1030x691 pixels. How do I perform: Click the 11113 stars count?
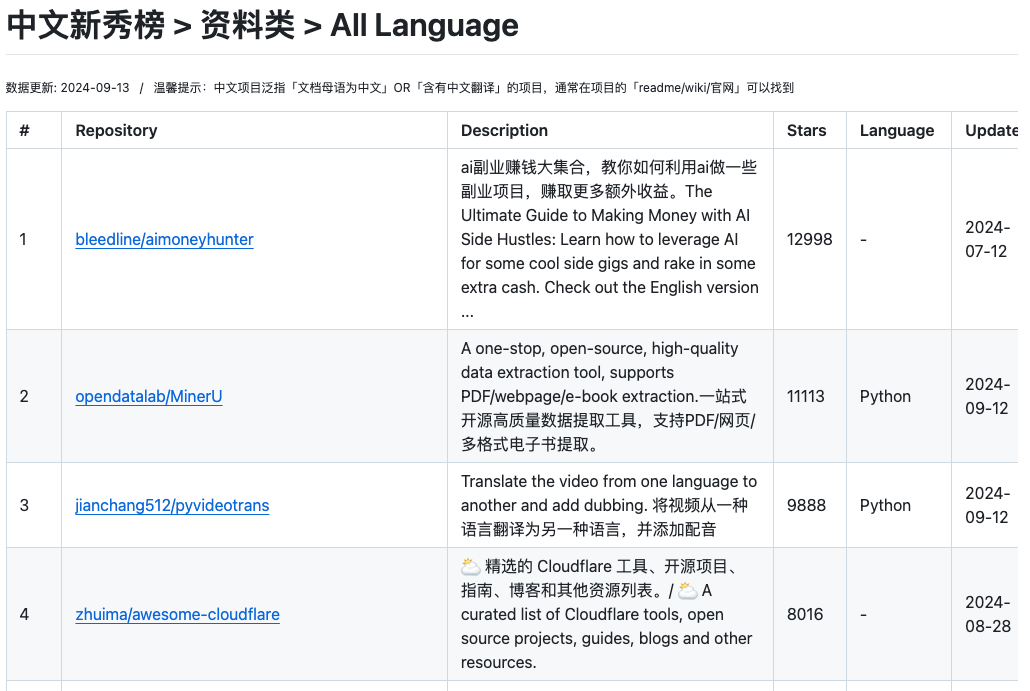coord(805,397)
